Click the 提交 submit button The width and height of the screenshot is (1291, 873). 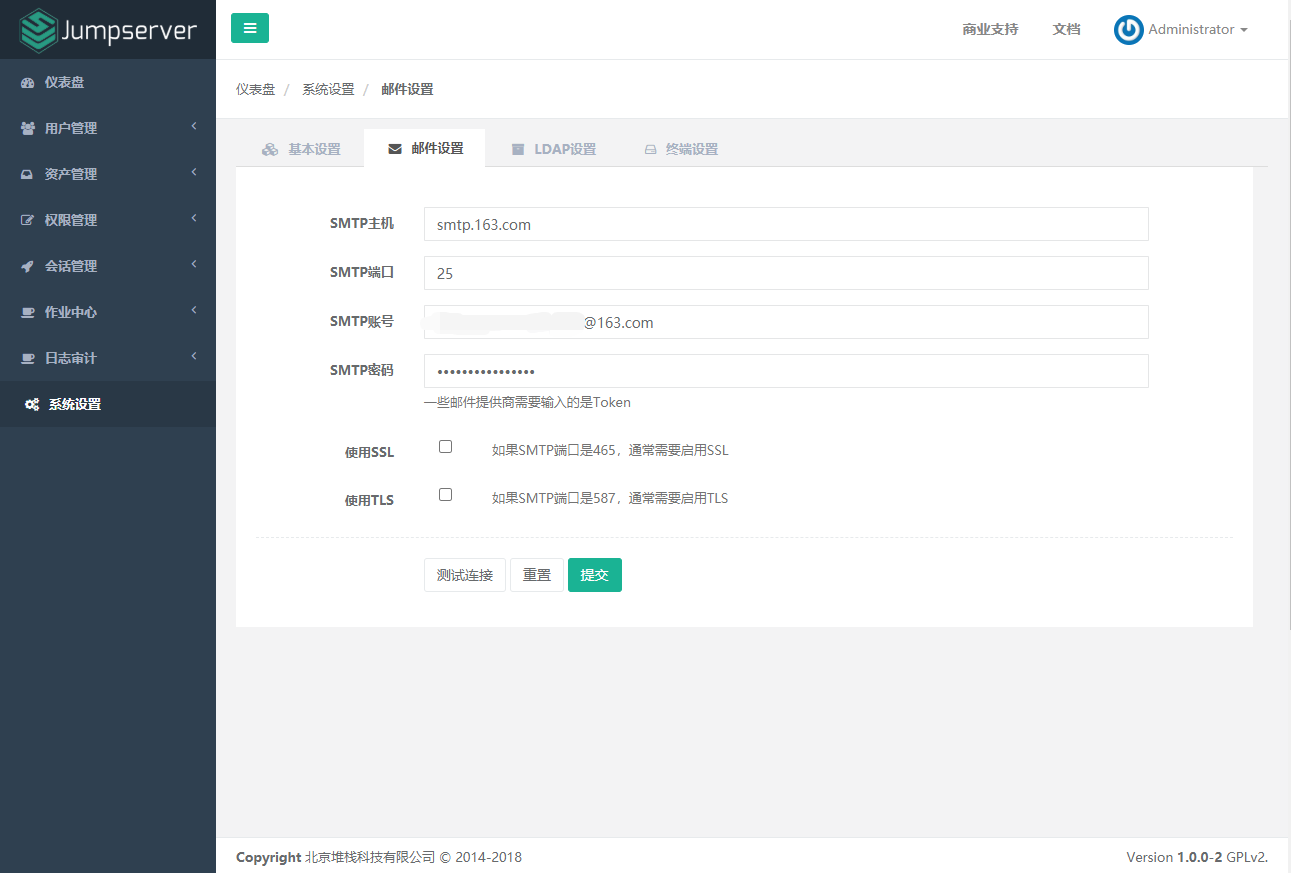pyautogui.click(x=594, y=575)
